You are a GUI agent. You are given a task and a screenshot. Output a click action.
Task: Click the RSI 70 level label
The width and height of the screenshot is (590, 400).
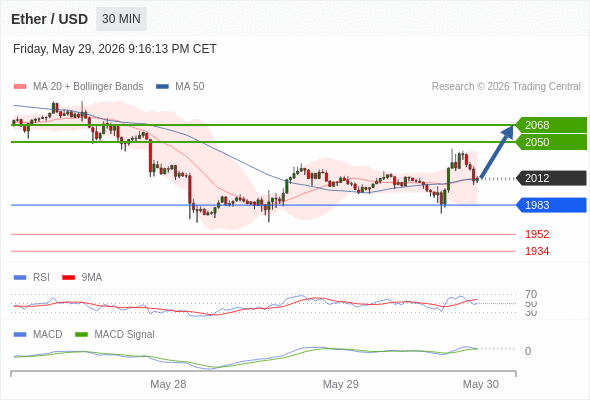[x=531, y=294]
